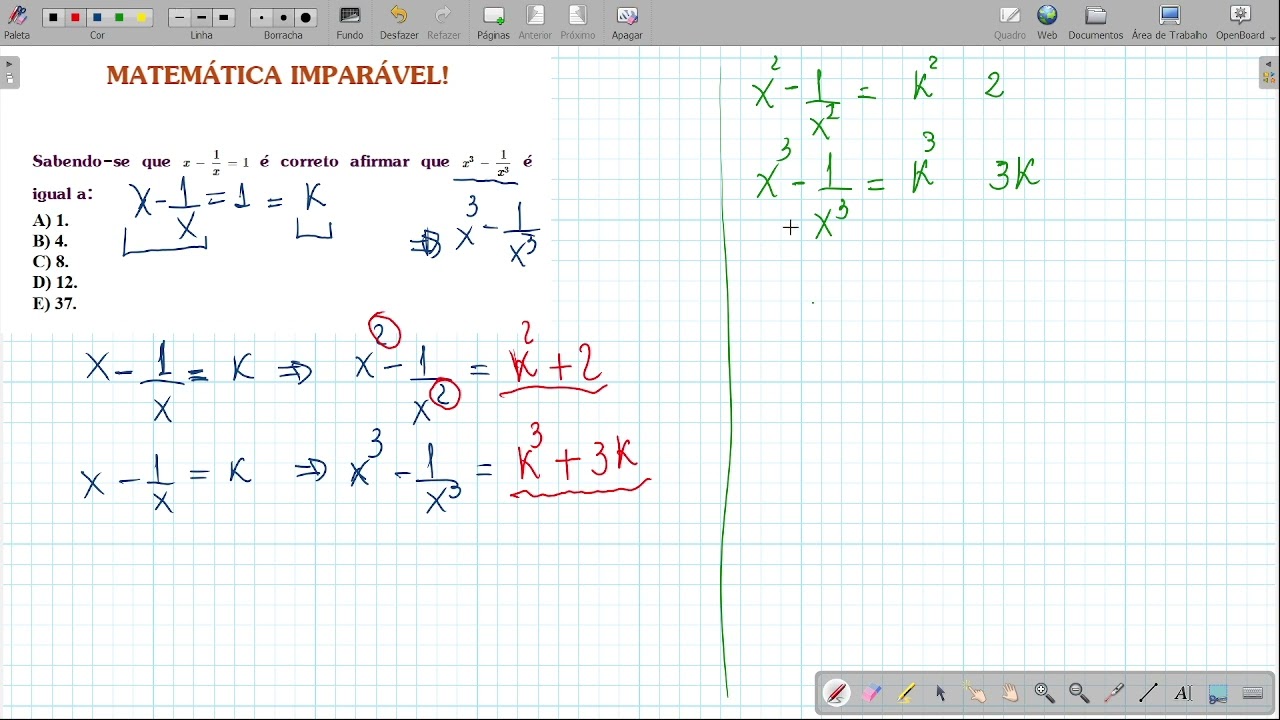The width and height of the screenshot is (1280, 720).
Task: Click answer option A) 1.
Action: [51, 221]
